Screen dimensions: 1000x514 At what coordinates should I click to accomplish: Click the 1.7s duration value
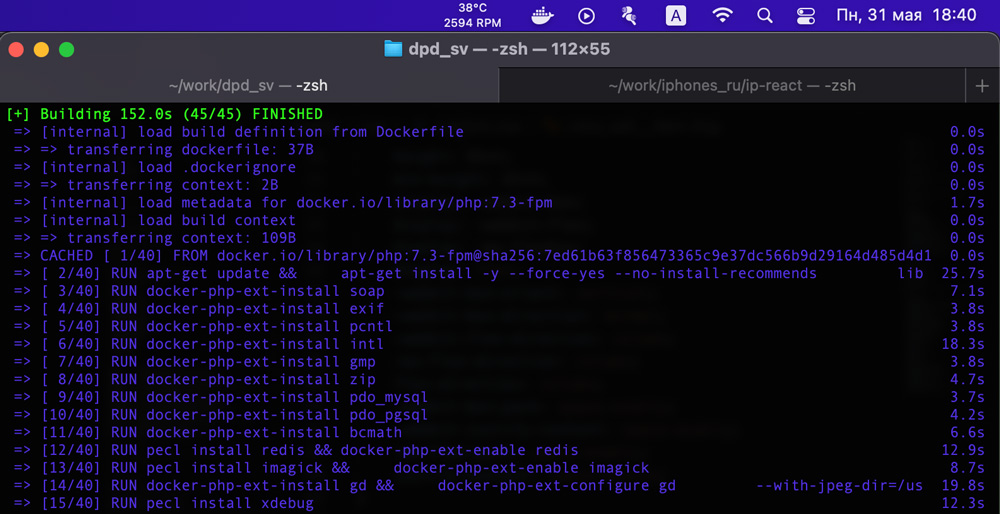tap(967, 203)
